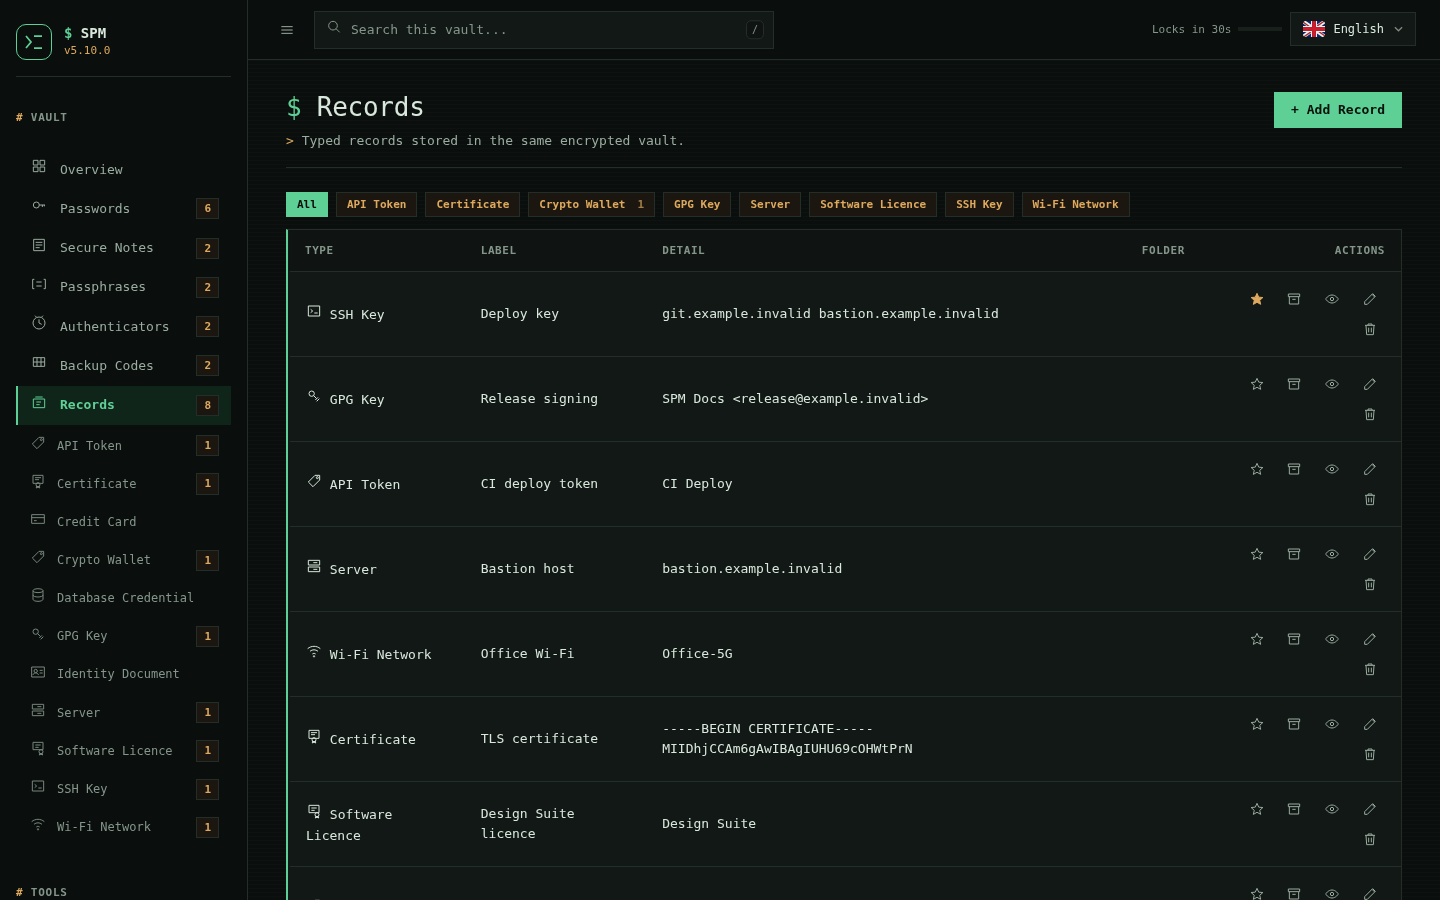Edit the Deploy key record
Screen dimensions: 1440x900
1370,299
